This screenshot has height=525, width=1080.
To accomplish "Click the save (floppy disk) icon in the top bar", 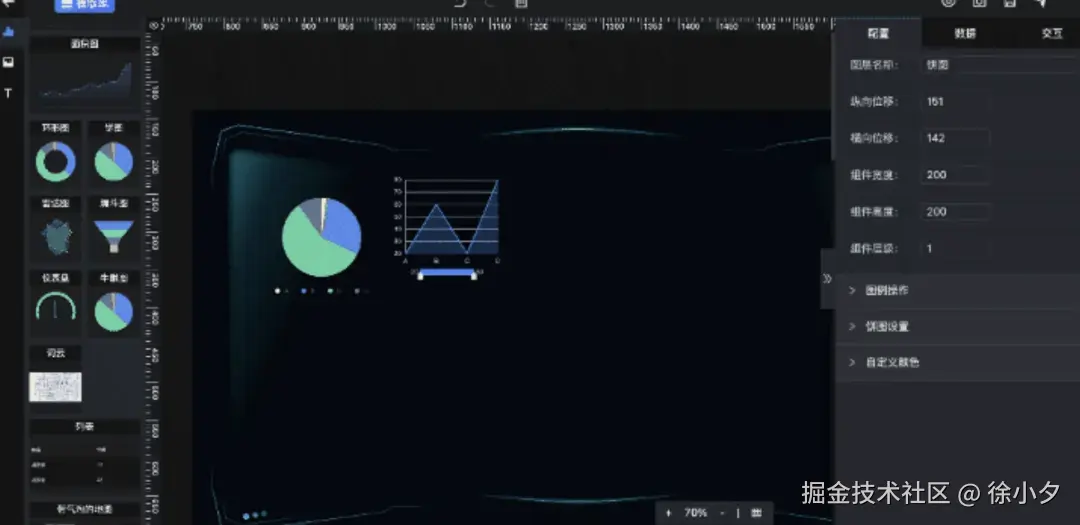I will [x=1010, y=3].
